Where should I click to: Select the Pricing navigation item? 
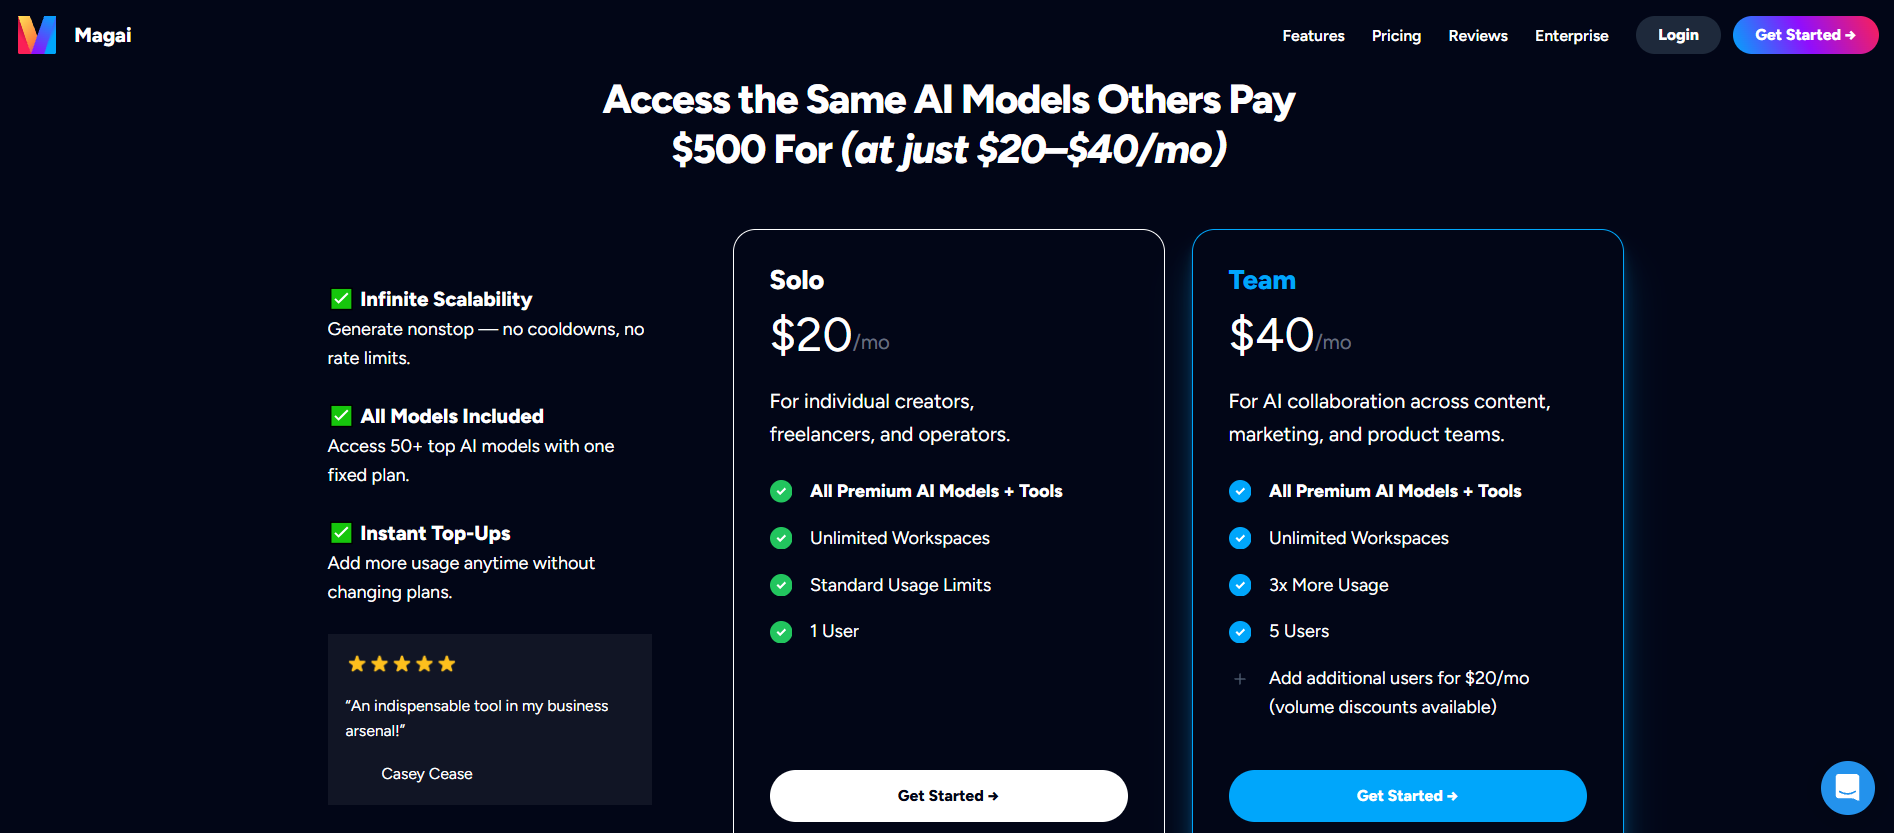coord(1396,35)
